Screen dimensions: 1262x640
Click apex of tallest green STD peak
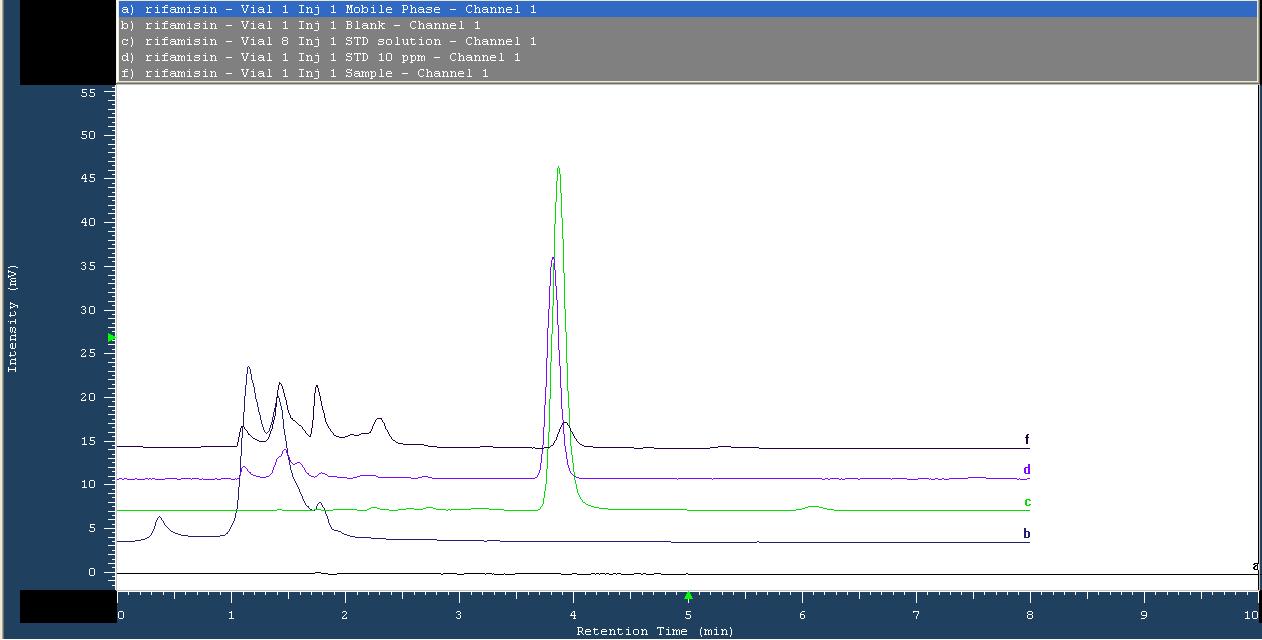[x=558, y=168]
